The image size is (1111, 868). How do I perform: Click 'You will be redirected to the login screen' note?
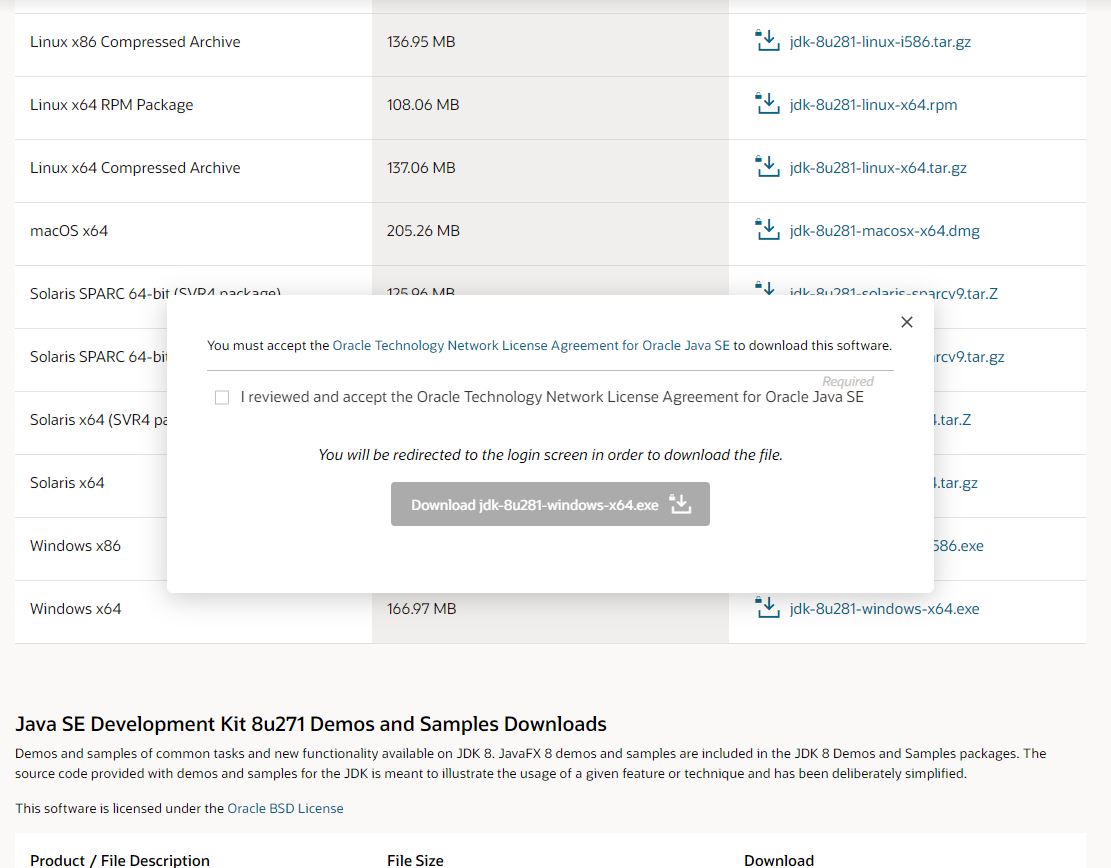[551, 455]
